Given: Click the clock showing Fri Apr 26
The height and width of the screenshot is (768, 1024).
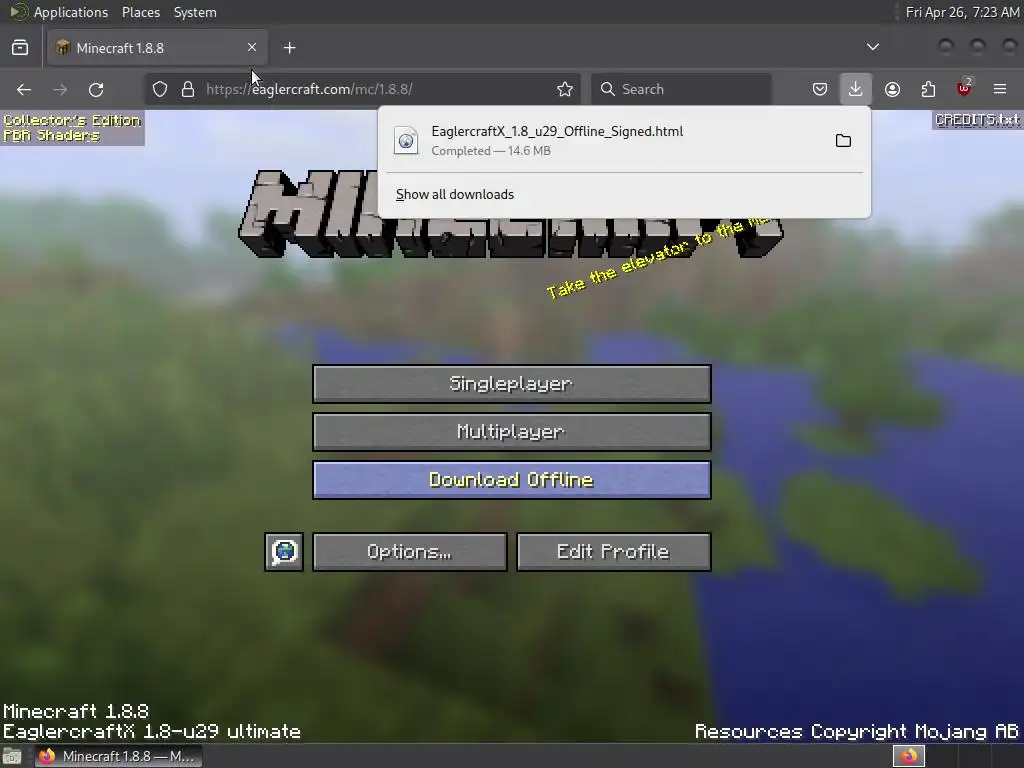Looking at the screenshot, I should [962, 12].
